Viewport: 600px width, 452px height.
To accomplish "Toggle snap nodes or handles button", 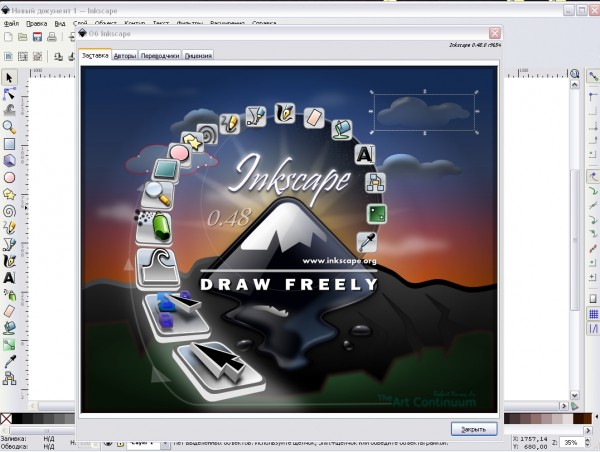I will coord(593,176).
